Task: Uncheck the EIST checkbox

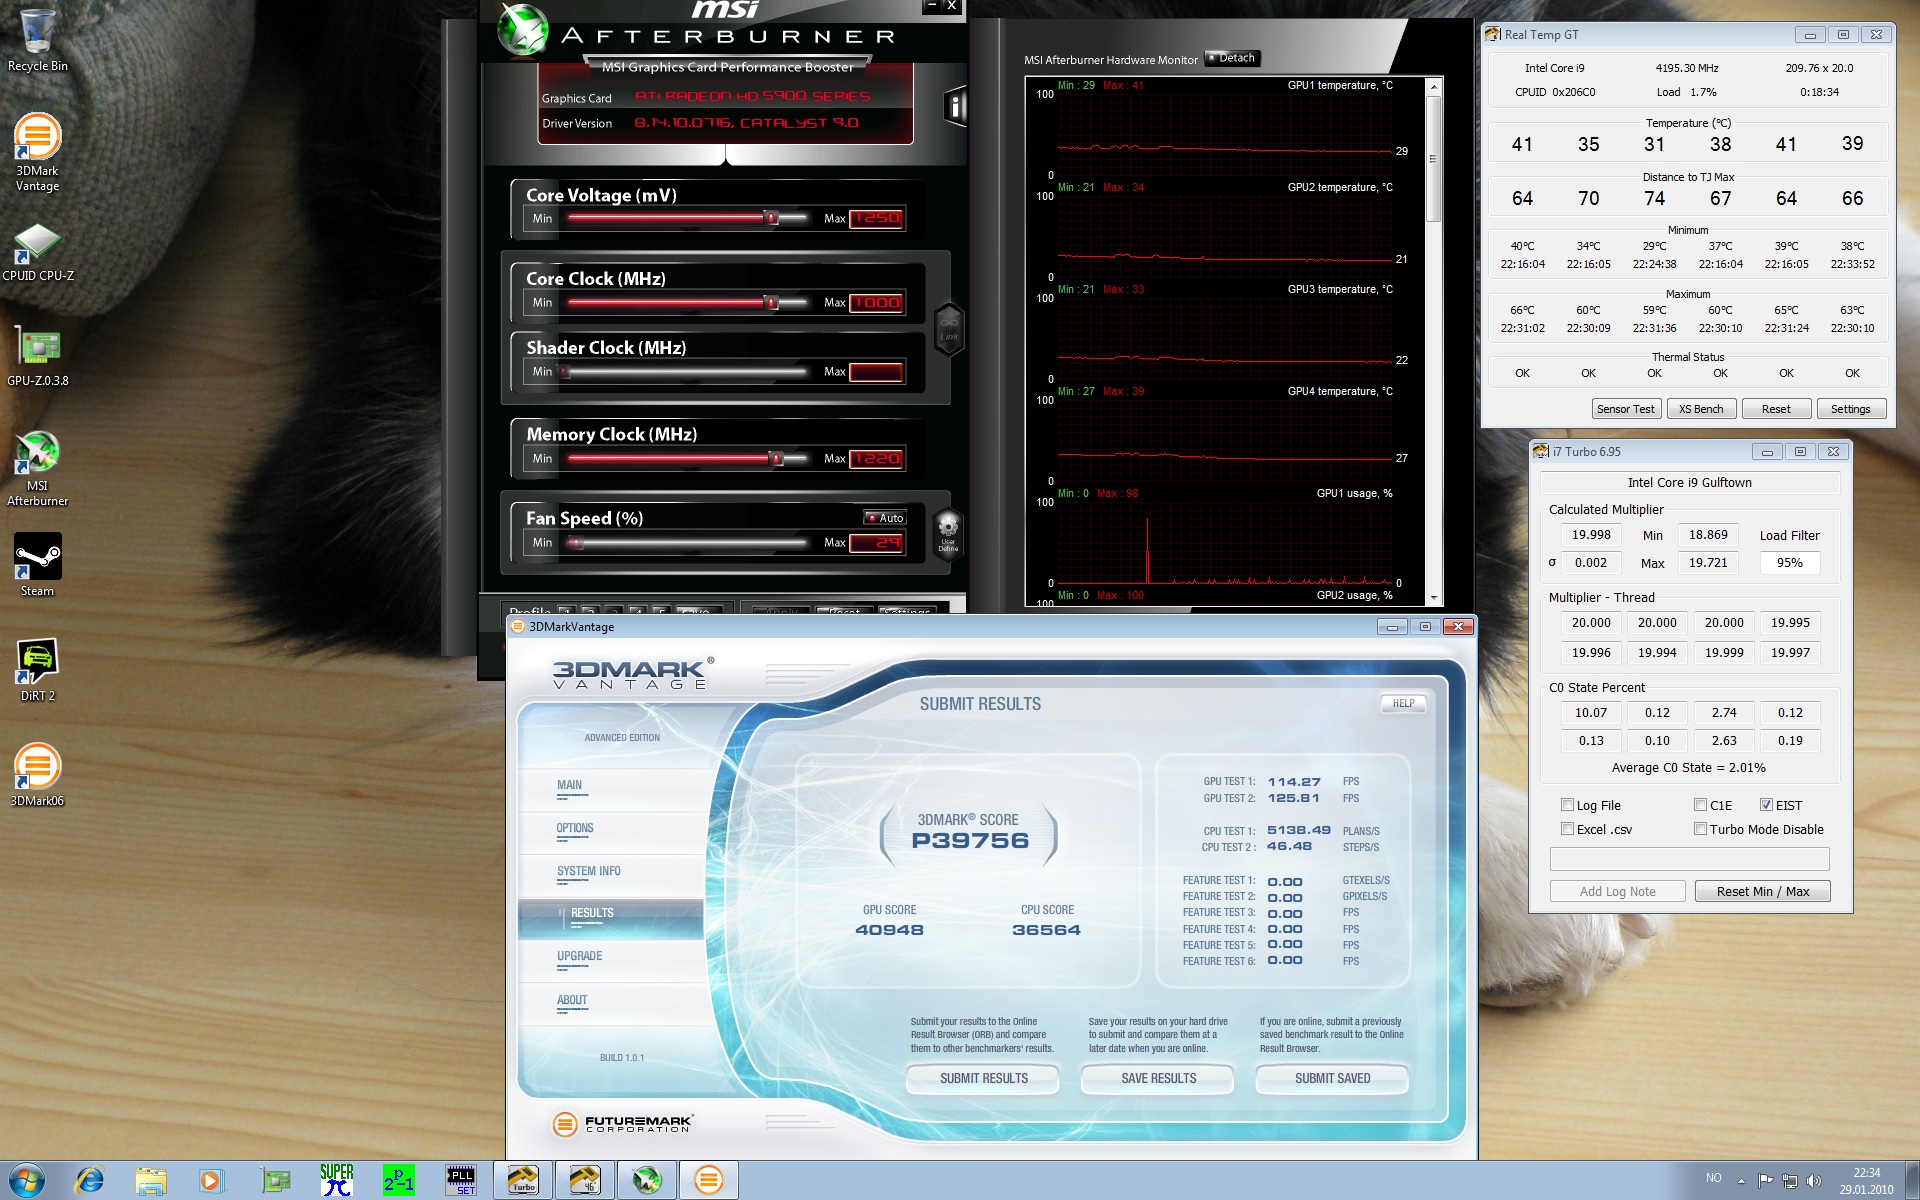Action: tap(1766, 805)
